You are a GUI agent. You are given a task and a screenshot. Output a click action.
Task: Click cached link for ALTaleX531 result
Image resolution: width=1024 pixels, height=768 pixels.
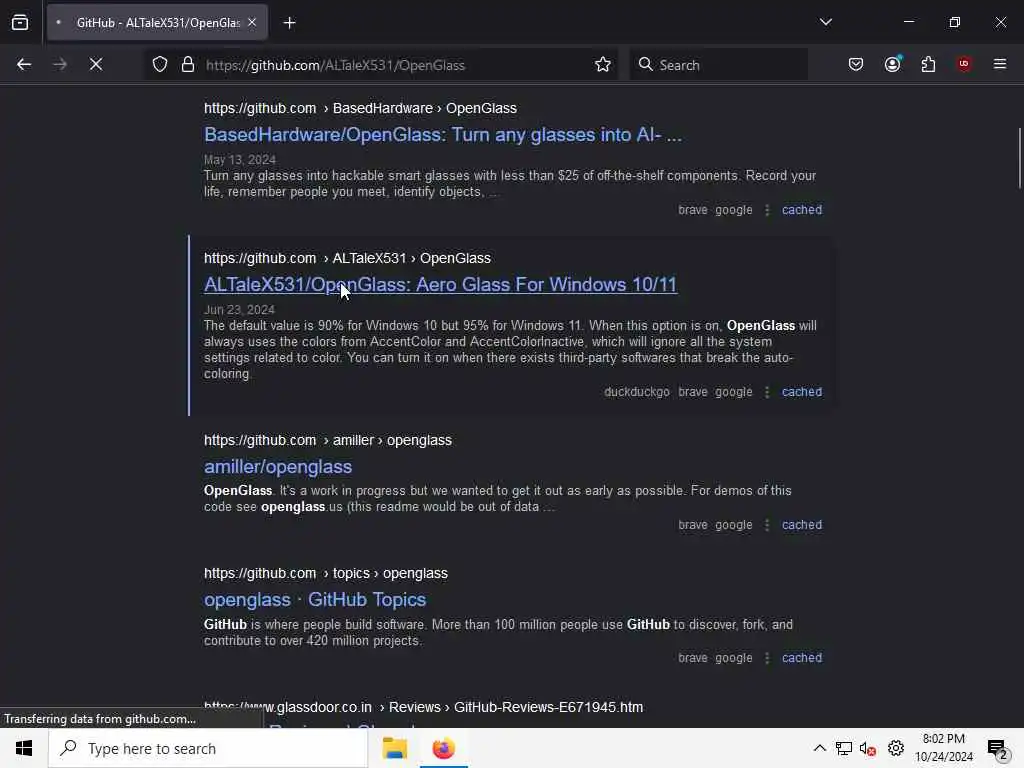tap(802, 392)
